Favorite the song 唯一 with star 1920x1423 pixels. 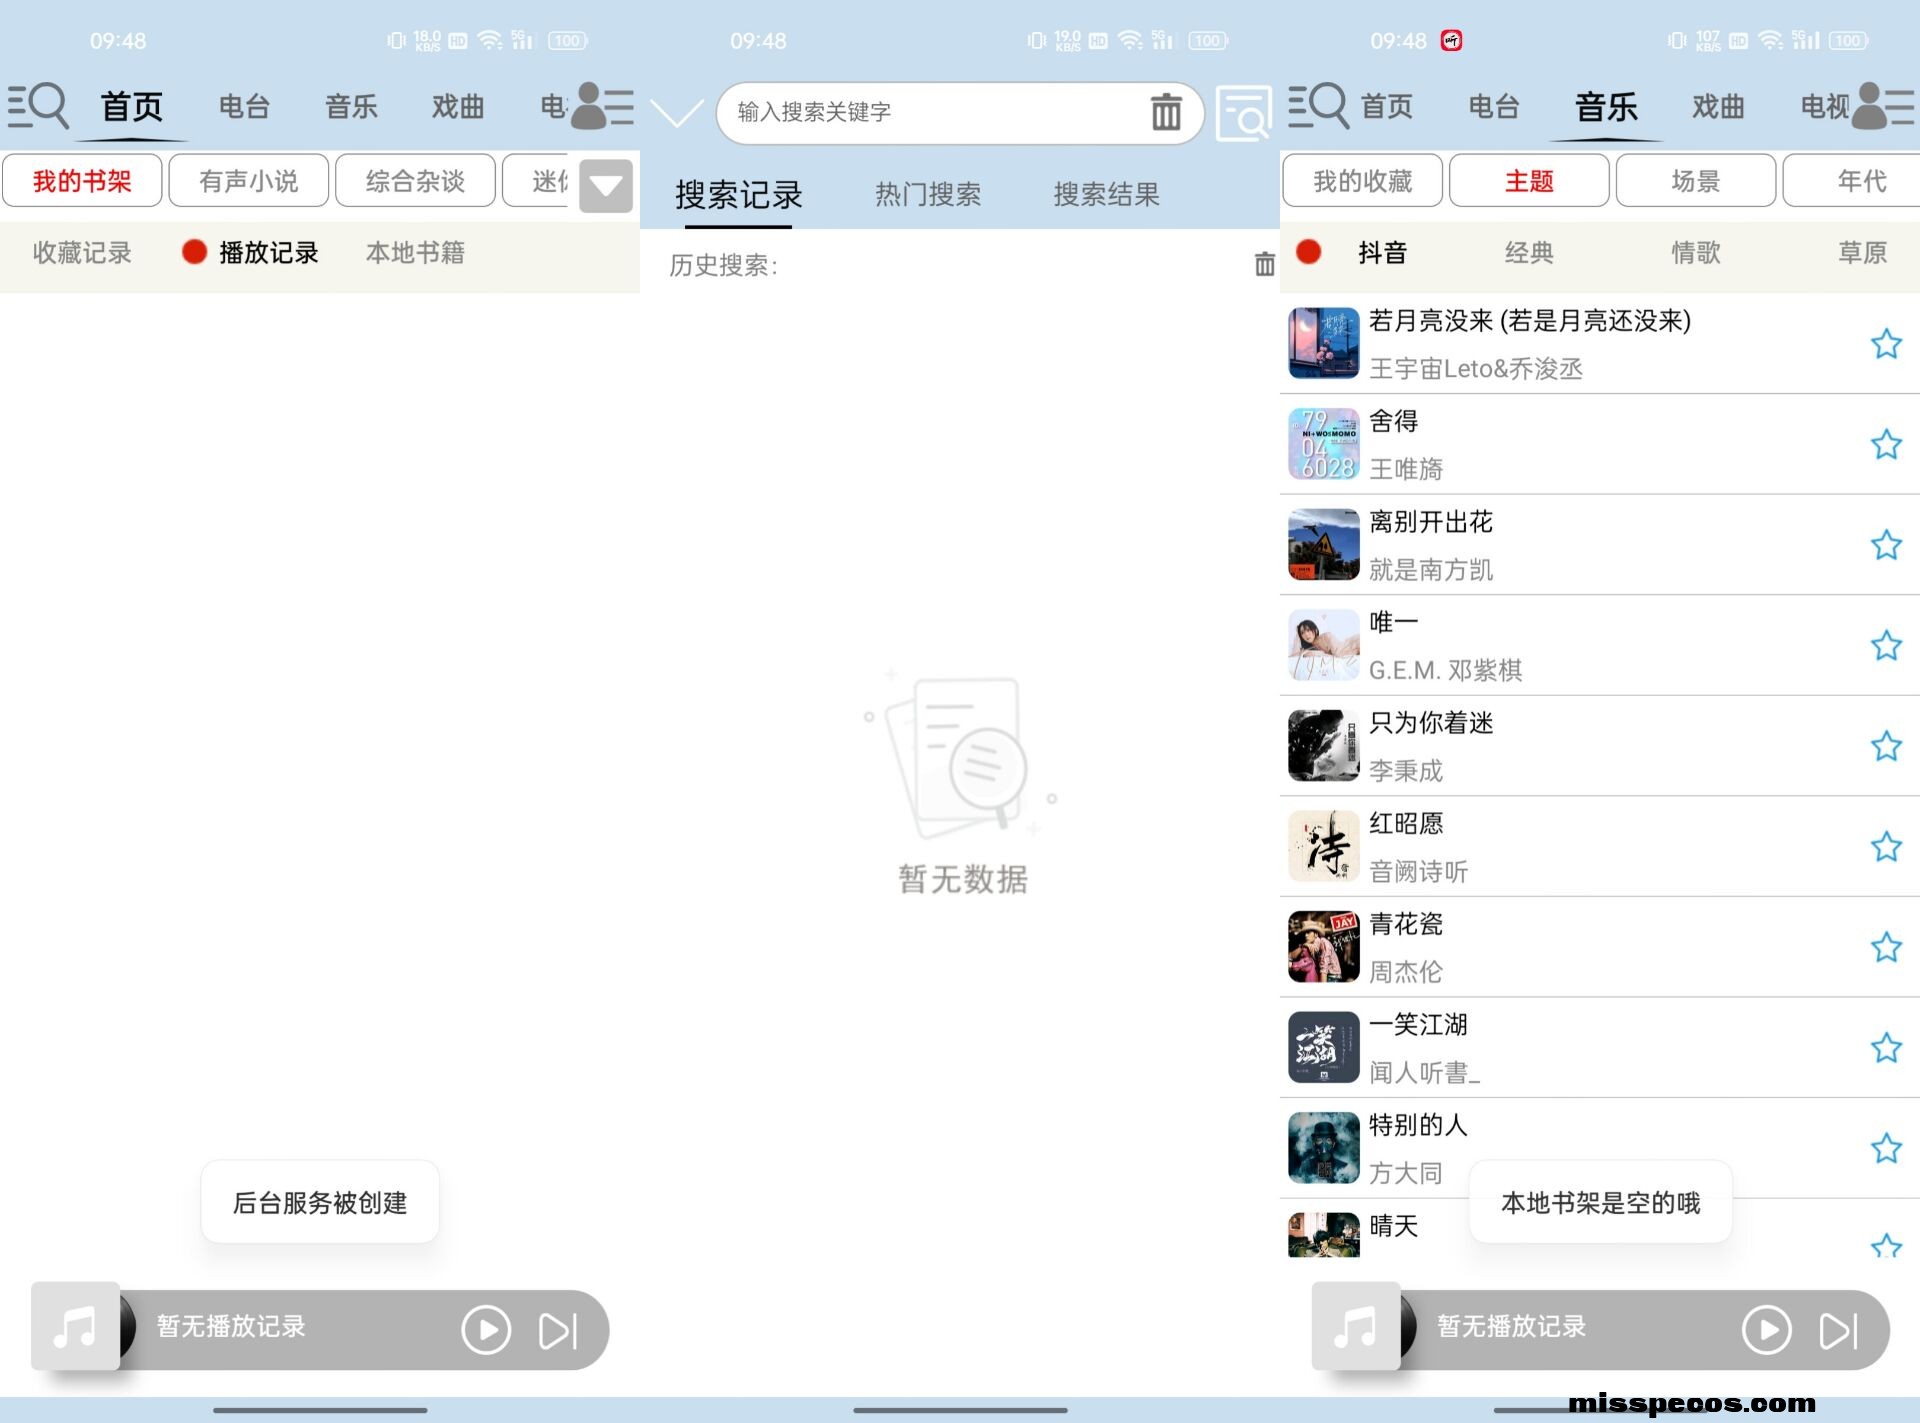tap(1886, 645)
